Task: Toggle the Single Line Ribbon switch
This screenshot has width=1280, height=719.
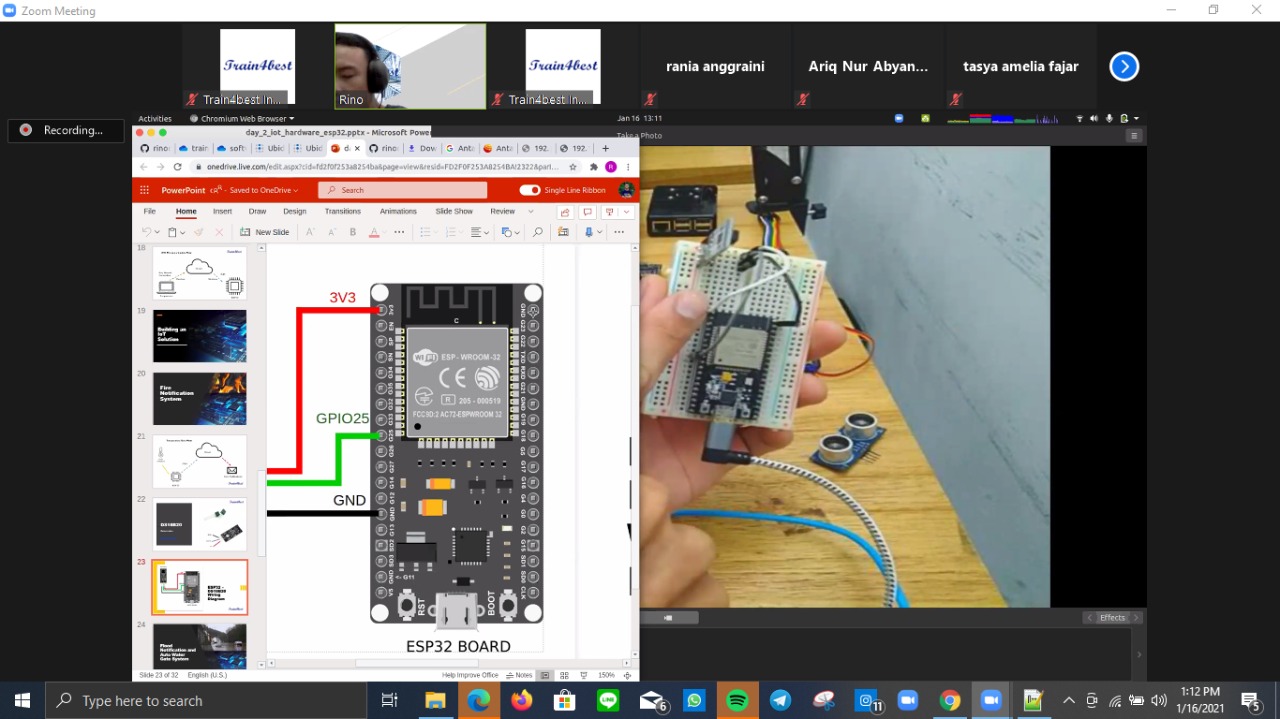Action: click(x=529, y=190)
